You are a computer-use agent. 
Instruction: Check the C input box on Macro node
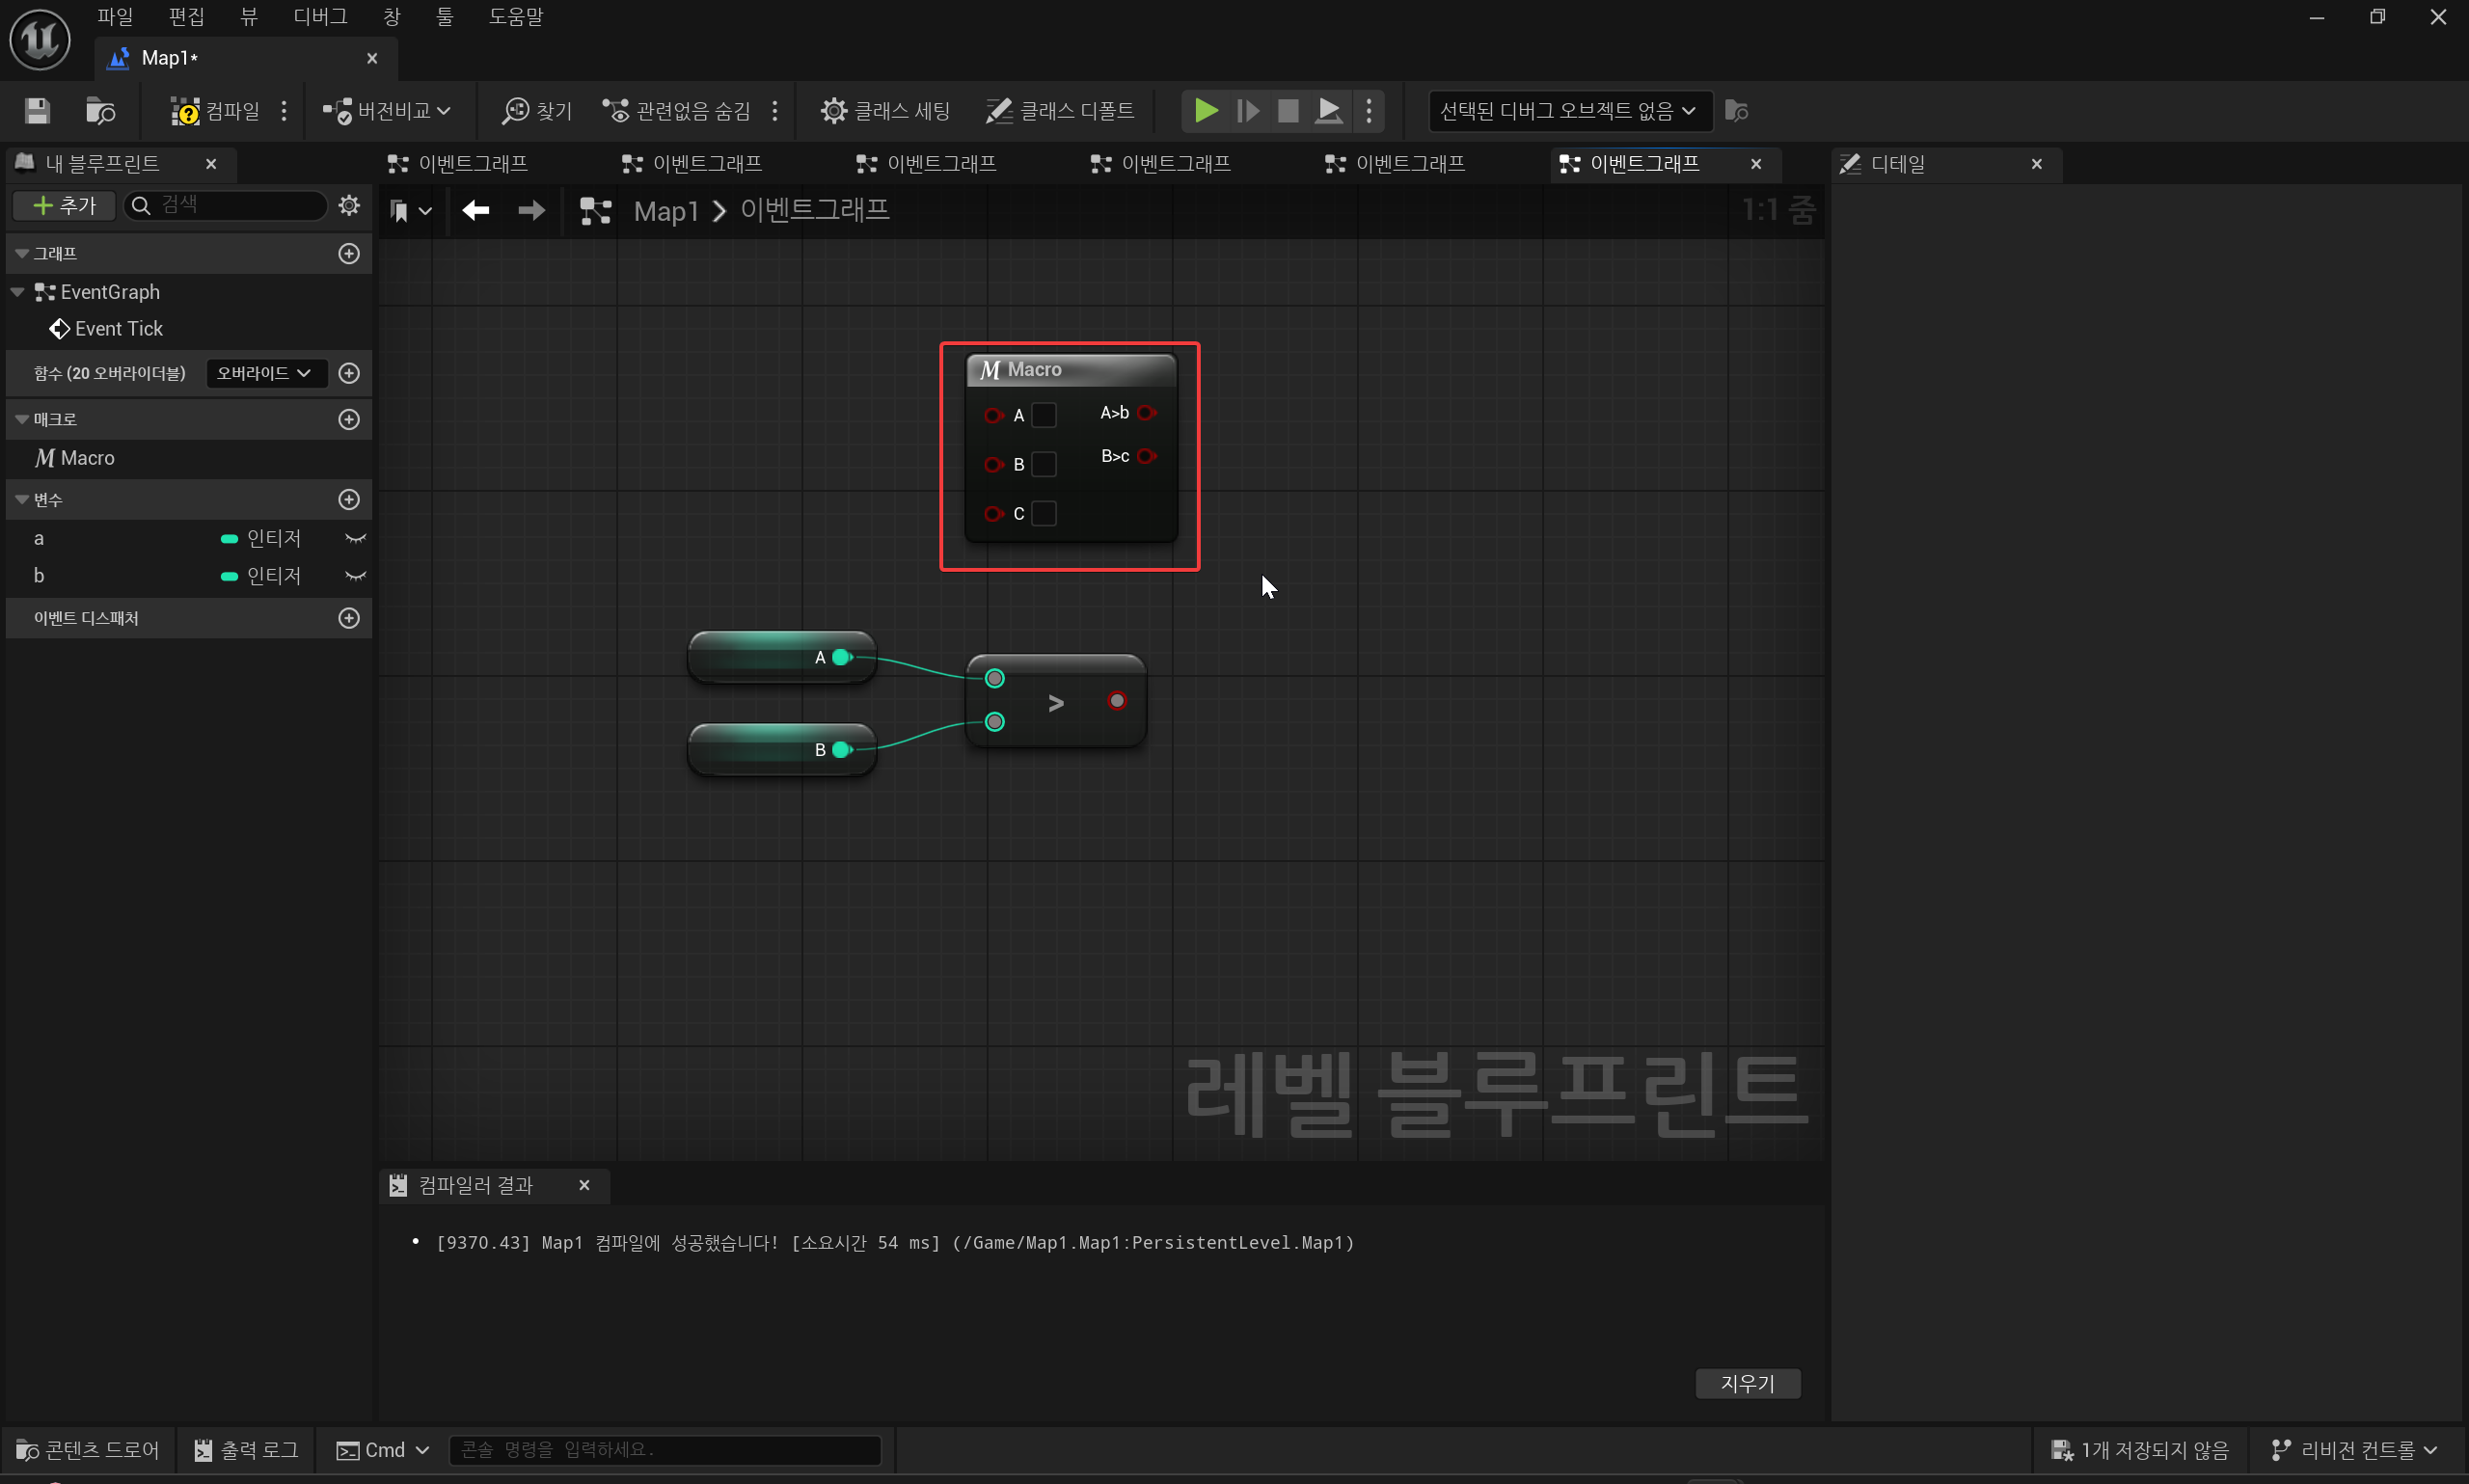1043,513
